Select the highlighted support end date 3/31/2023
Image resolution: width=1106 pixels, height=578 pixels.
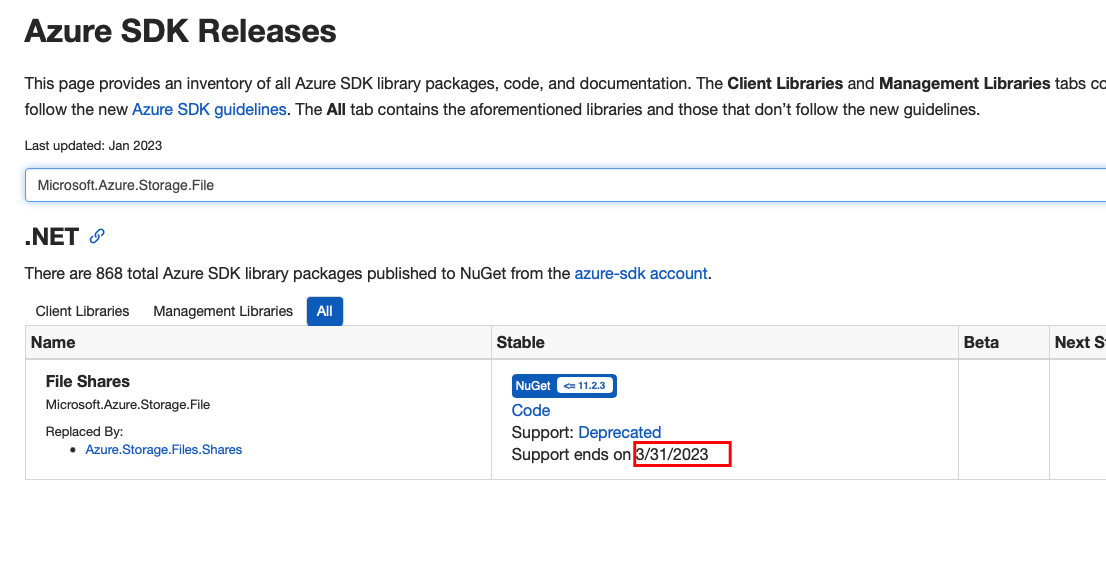tap(682, 454)
